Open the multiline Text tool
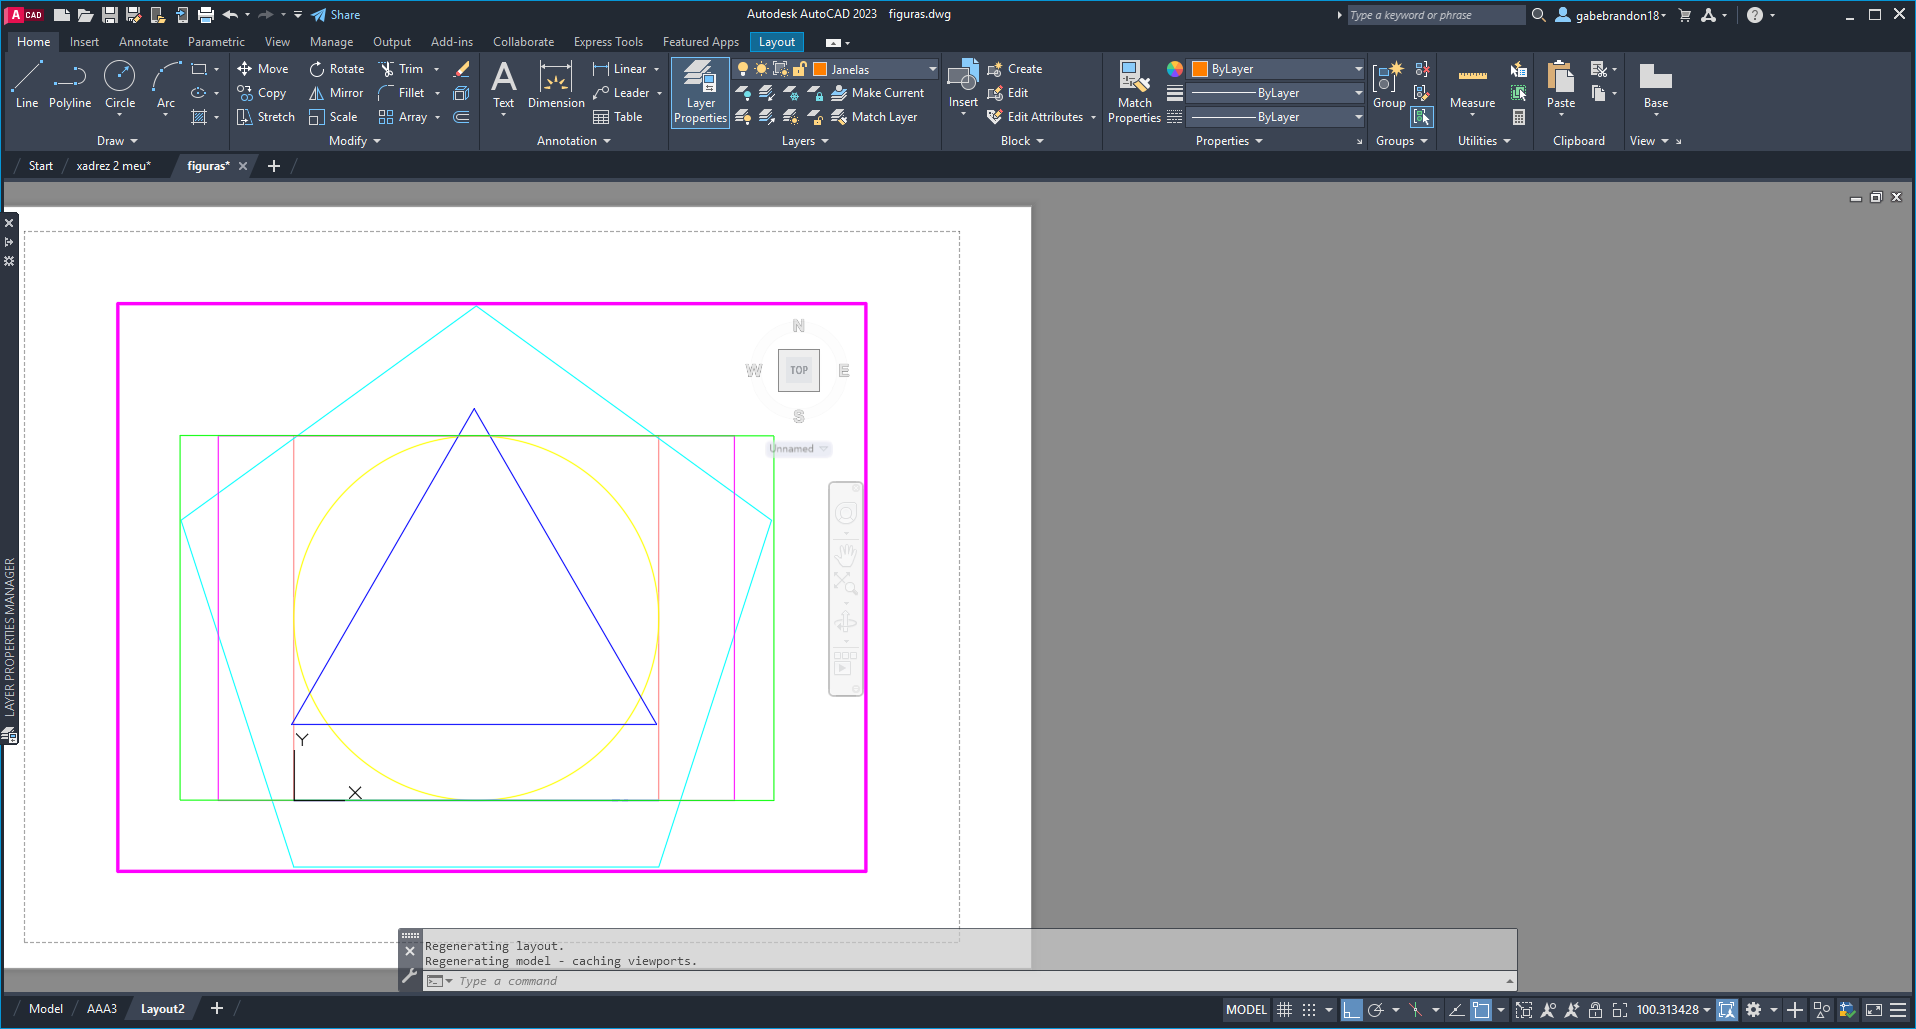The width and height of the screenshot is (1916, 1029). click(x=503, y=85)
